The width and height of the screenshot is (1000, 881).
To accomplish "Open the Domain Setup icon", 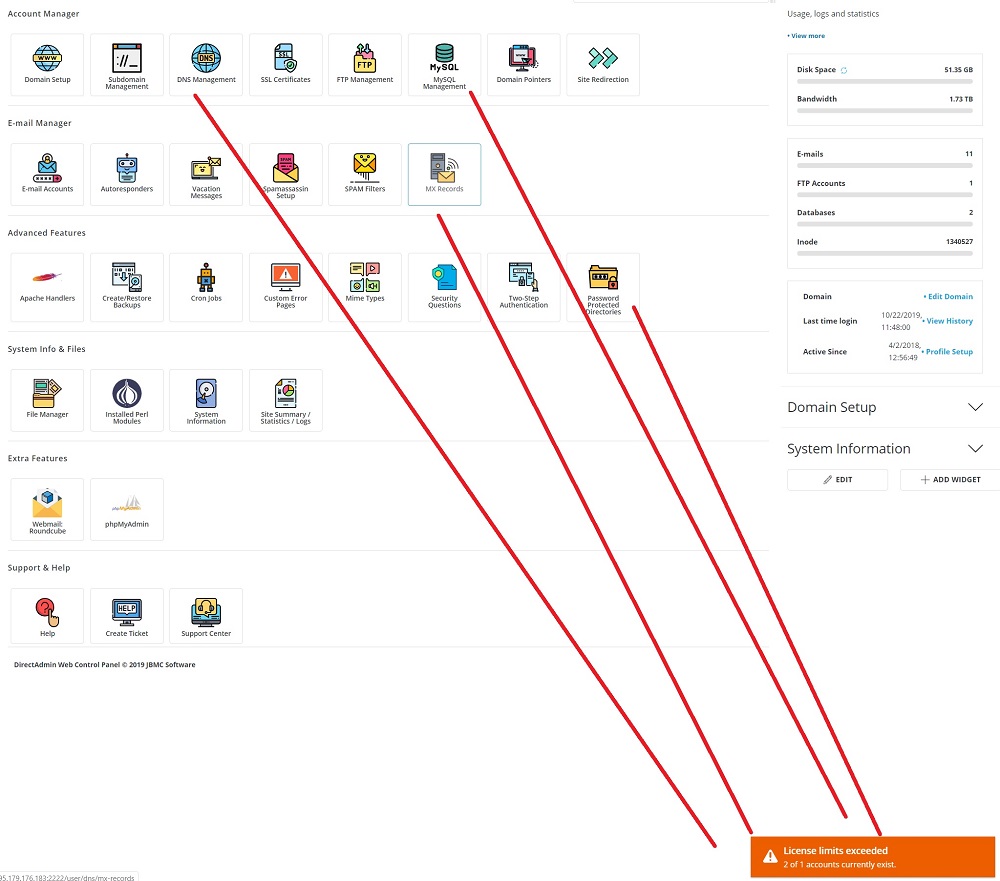I will (x=47, y=64).
